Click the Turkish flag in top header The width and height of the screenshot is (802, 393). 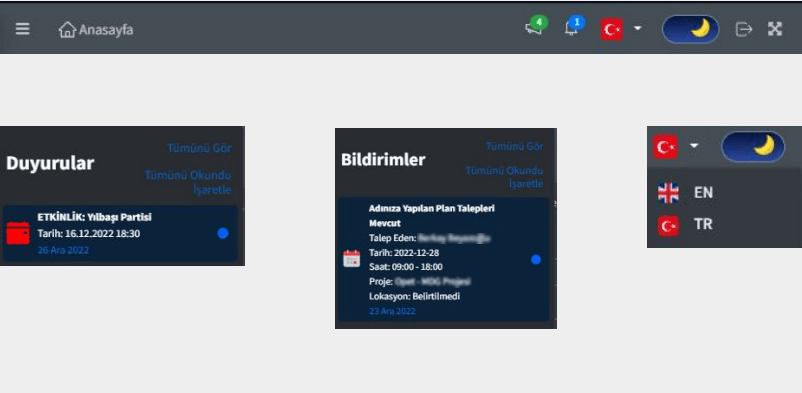click(611, 30)
